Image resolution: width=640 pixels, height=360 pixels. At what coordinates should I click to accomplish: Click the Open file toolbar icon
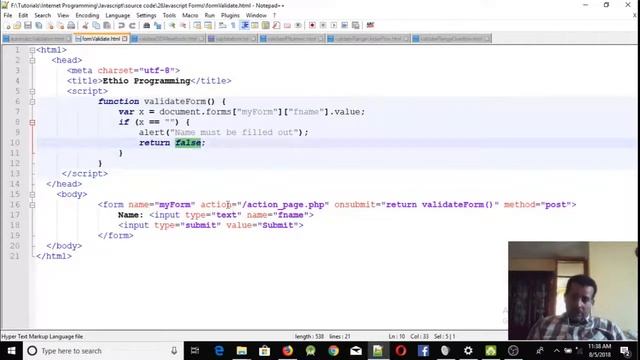coord(17,25)
